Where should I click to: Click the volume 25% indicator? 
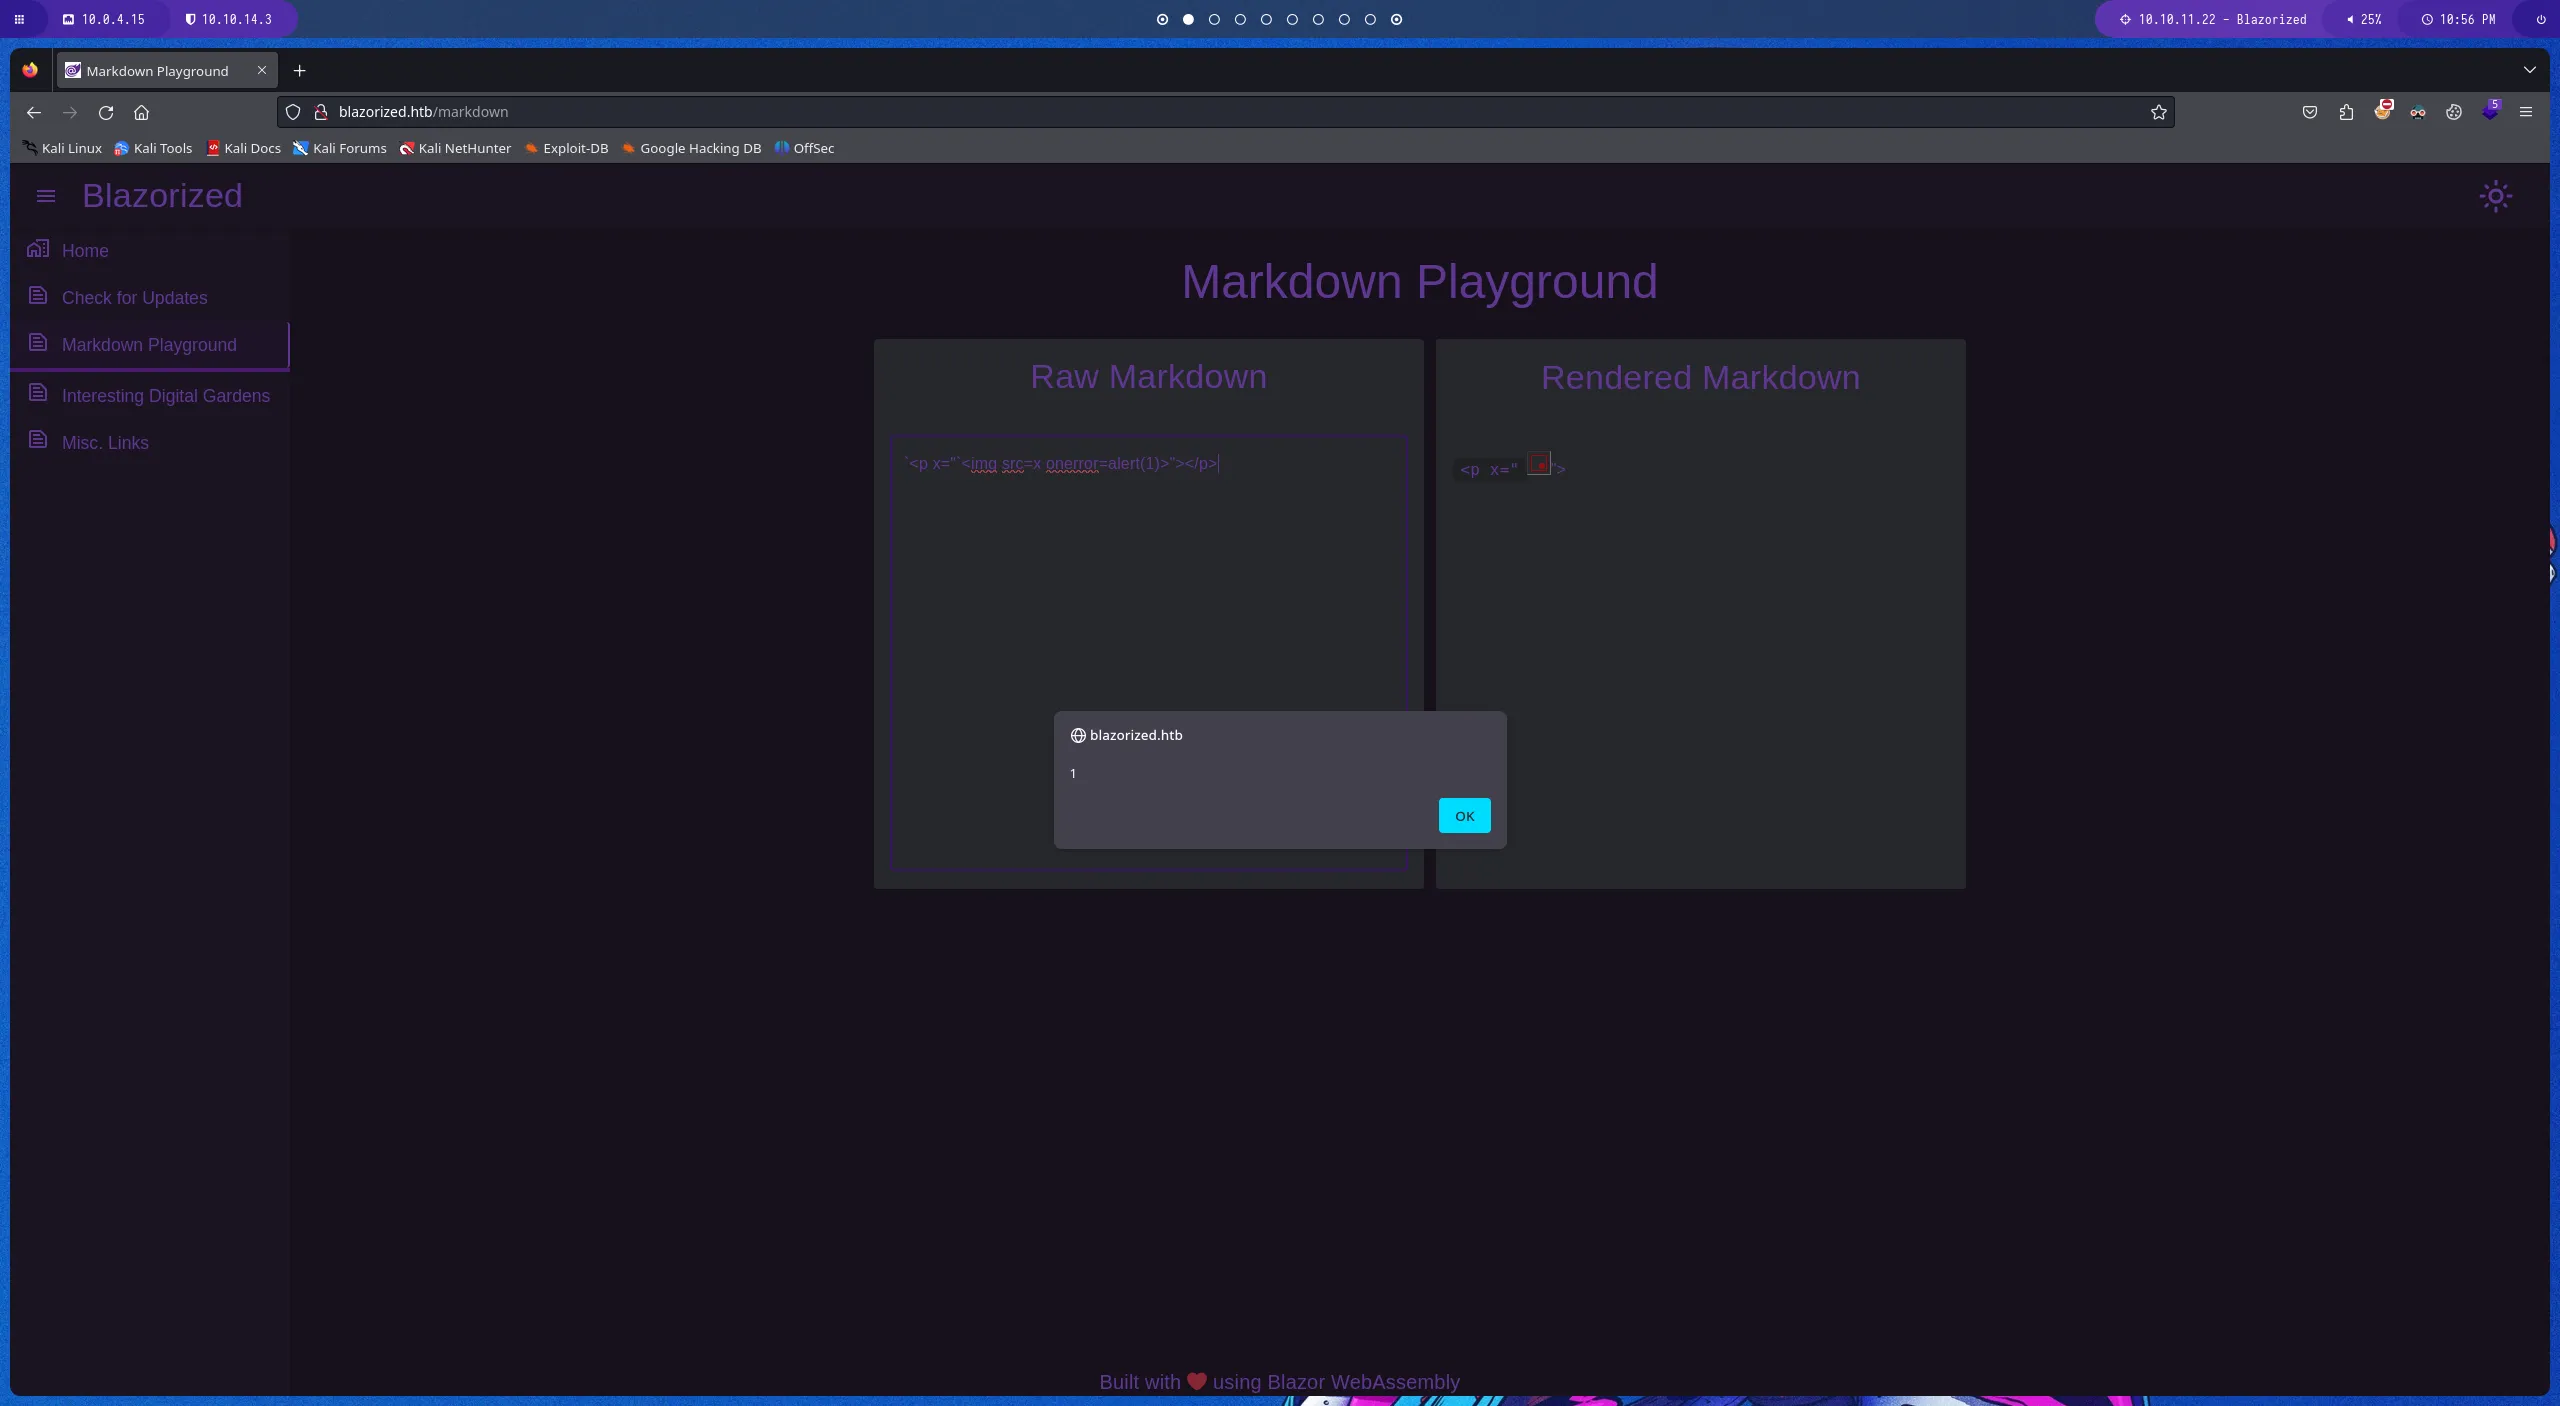point(2364,19)
